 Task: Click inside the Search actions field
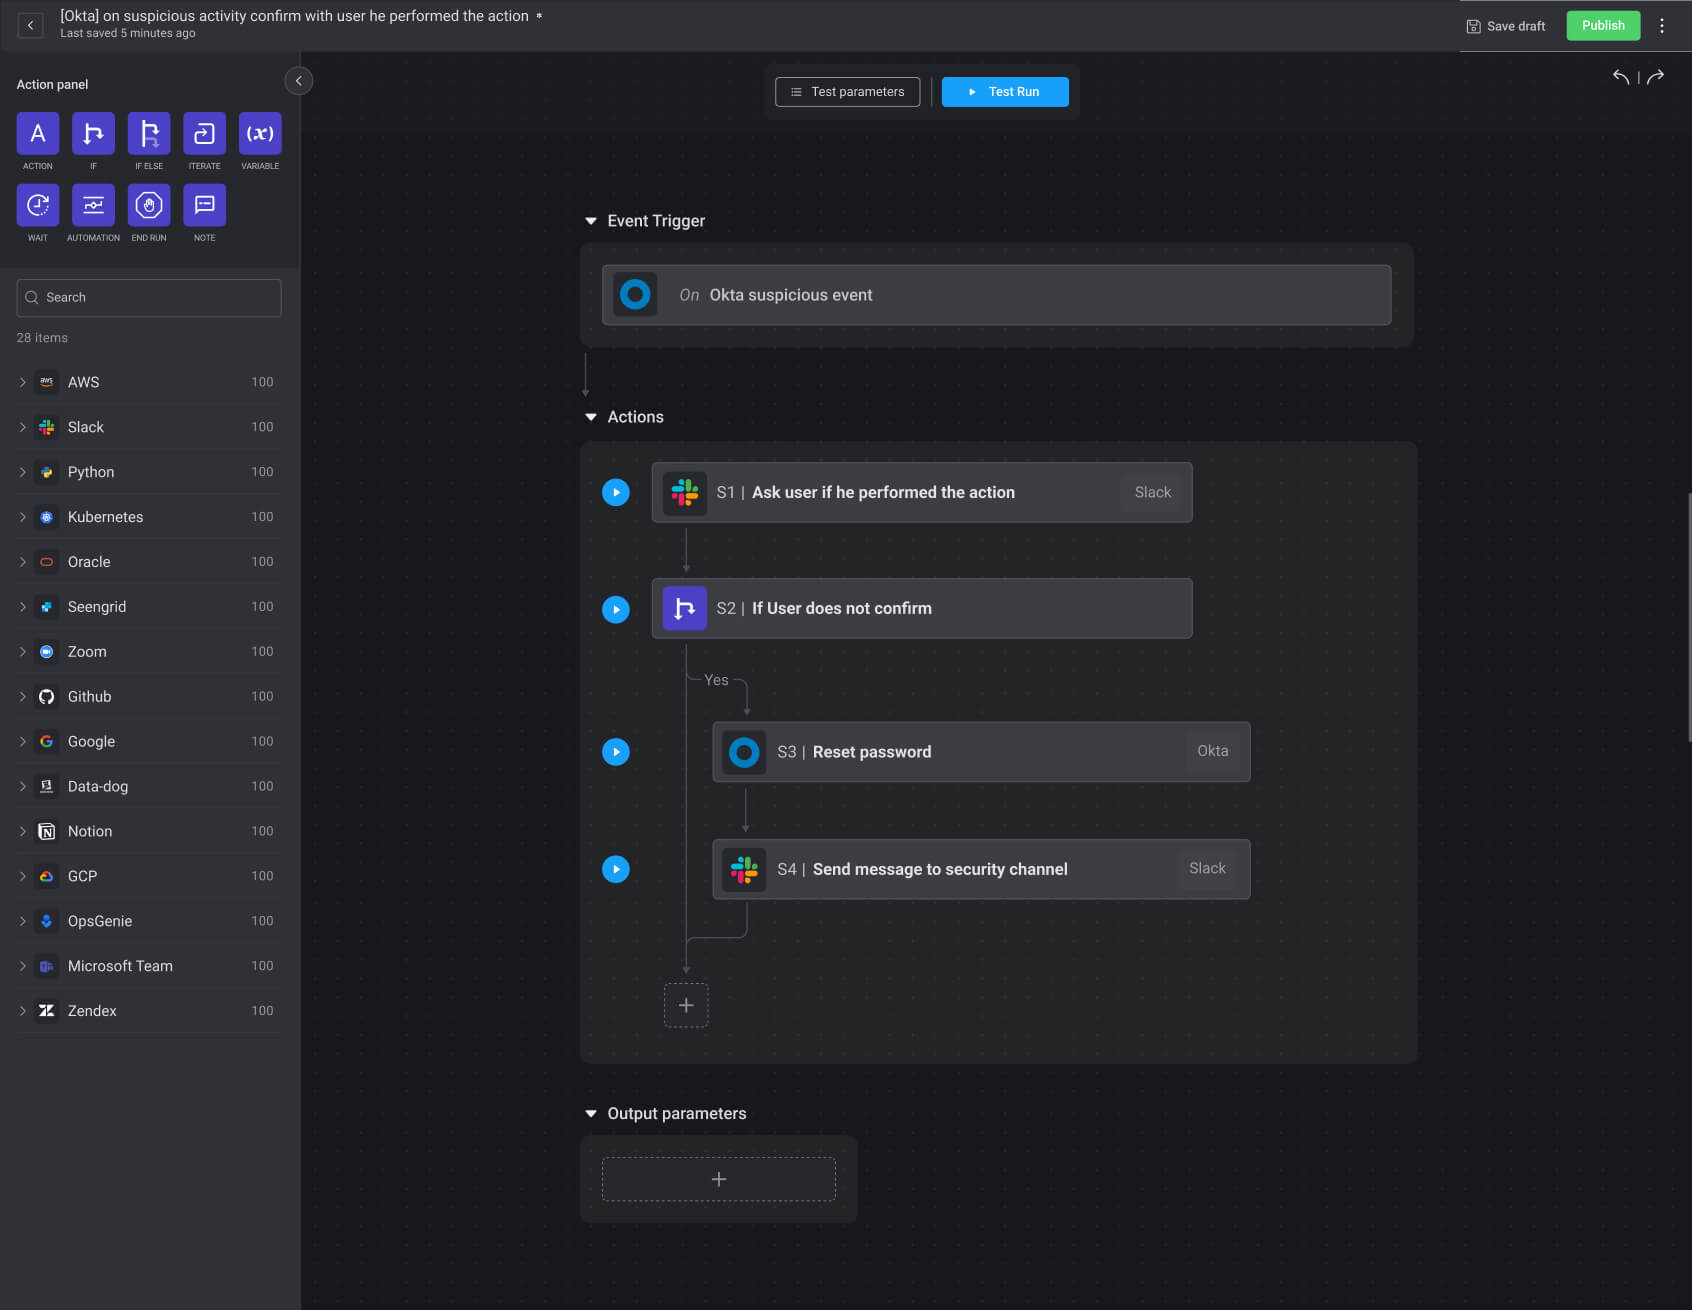coord(148,297)
